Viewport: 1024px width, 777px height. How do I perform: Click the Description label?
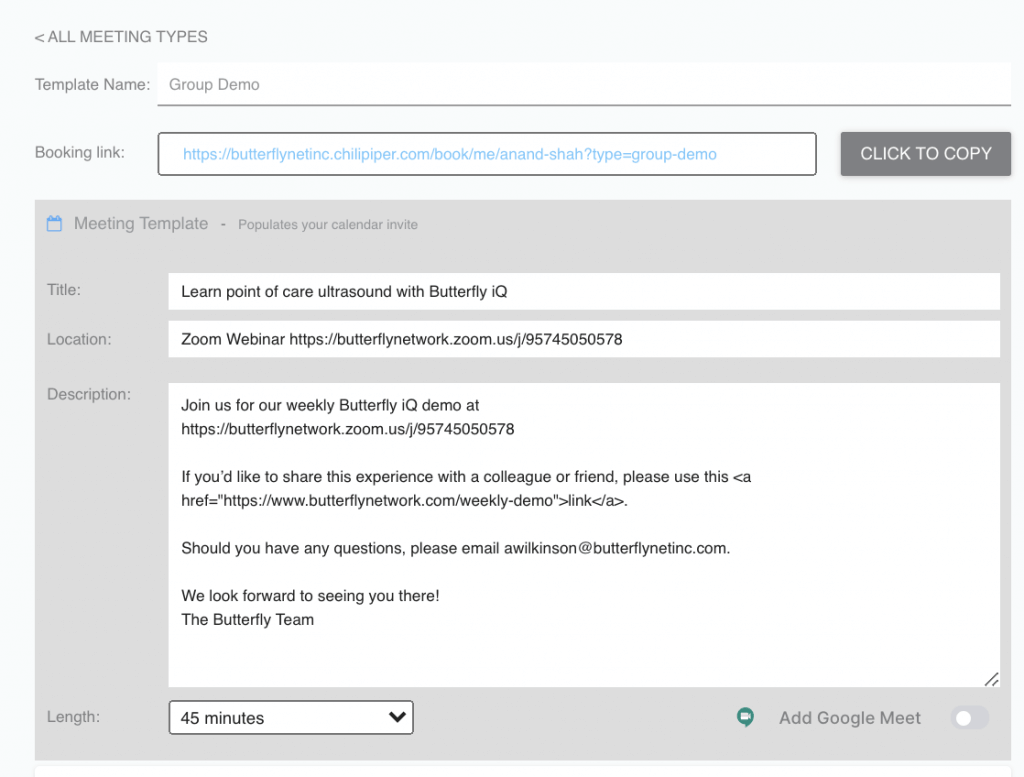pos(89,394)
